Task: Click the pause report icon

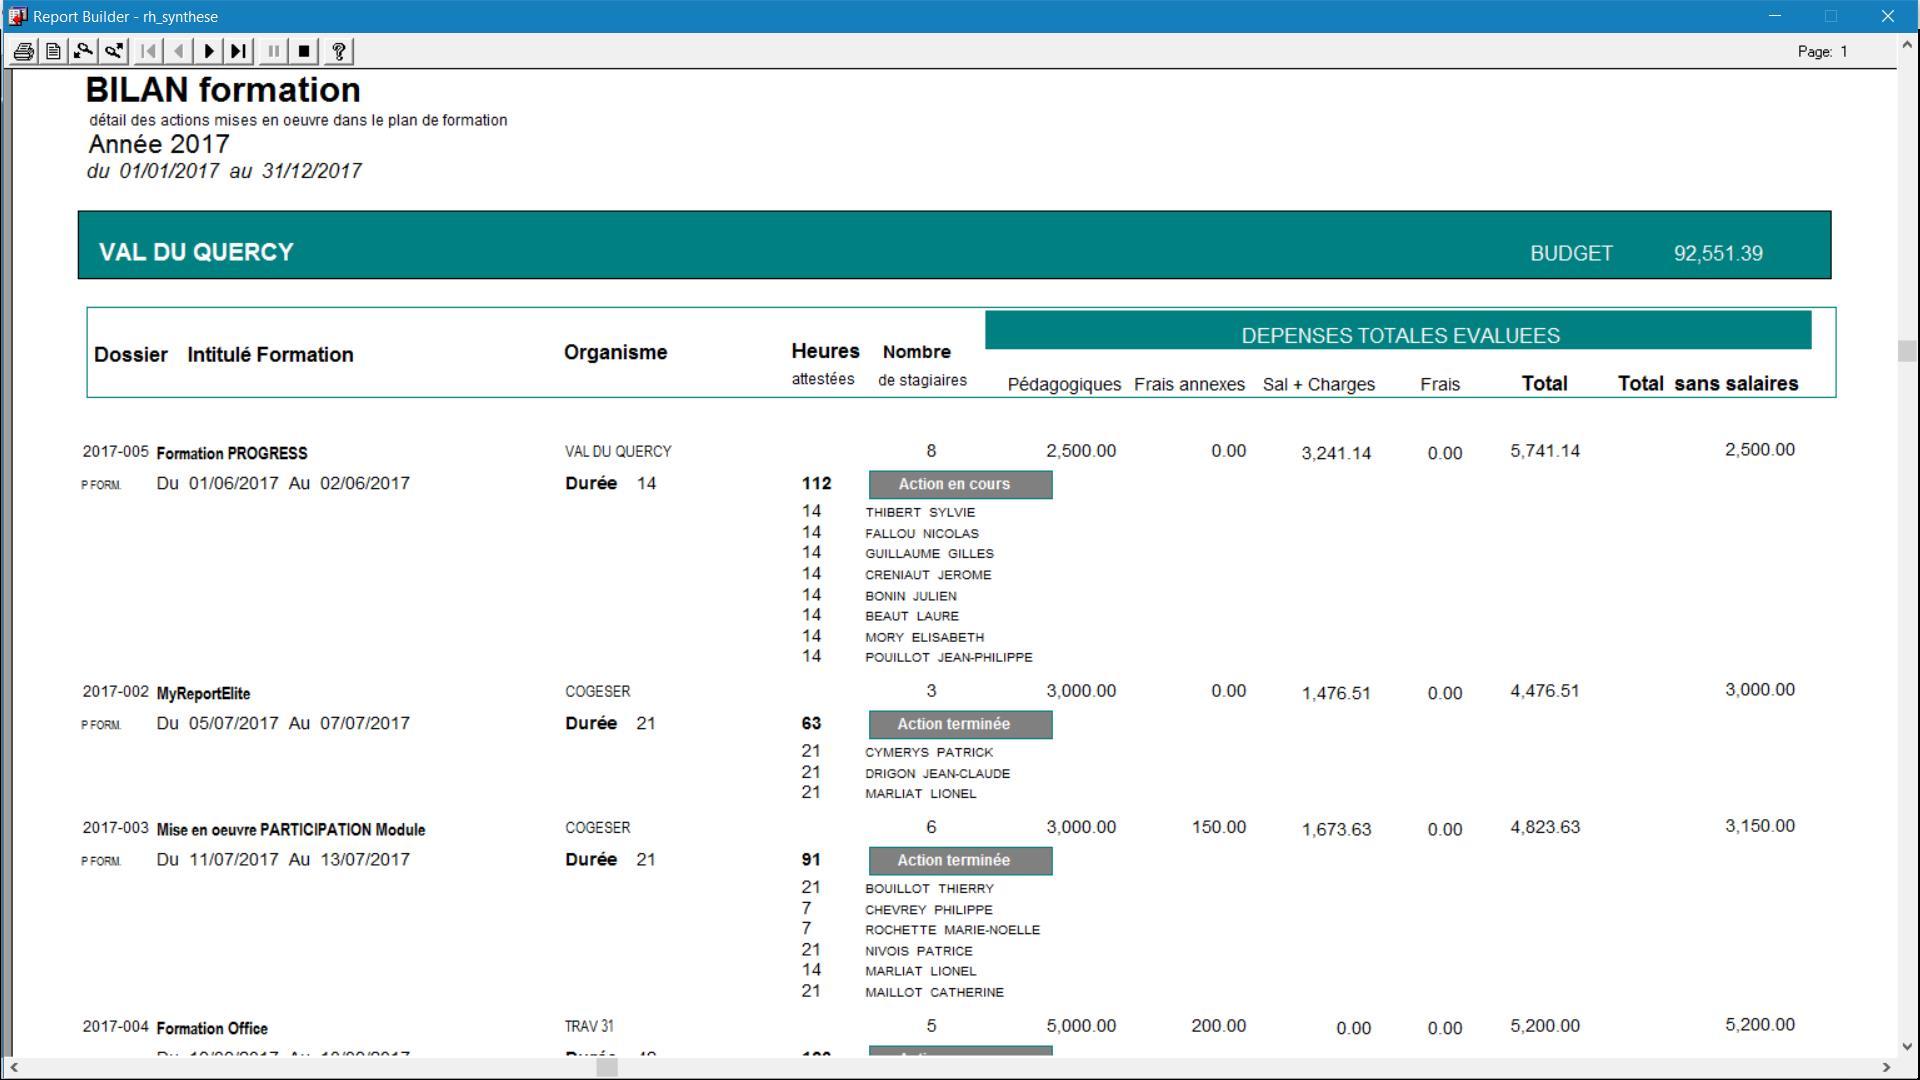Action: click(274, 51)
